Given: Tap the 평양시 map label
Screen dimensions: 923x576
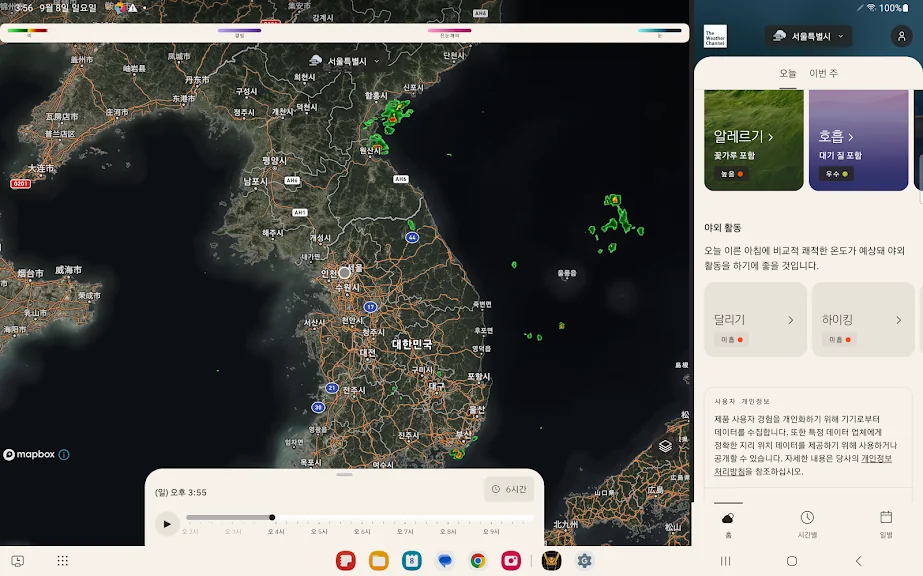Looking at the screenshot, I should coord(274,160).
